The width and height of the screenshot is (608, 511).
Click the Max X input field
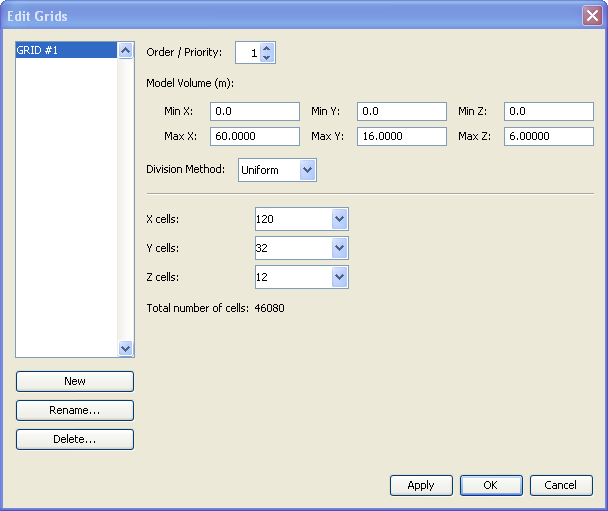tap(254, 137)
